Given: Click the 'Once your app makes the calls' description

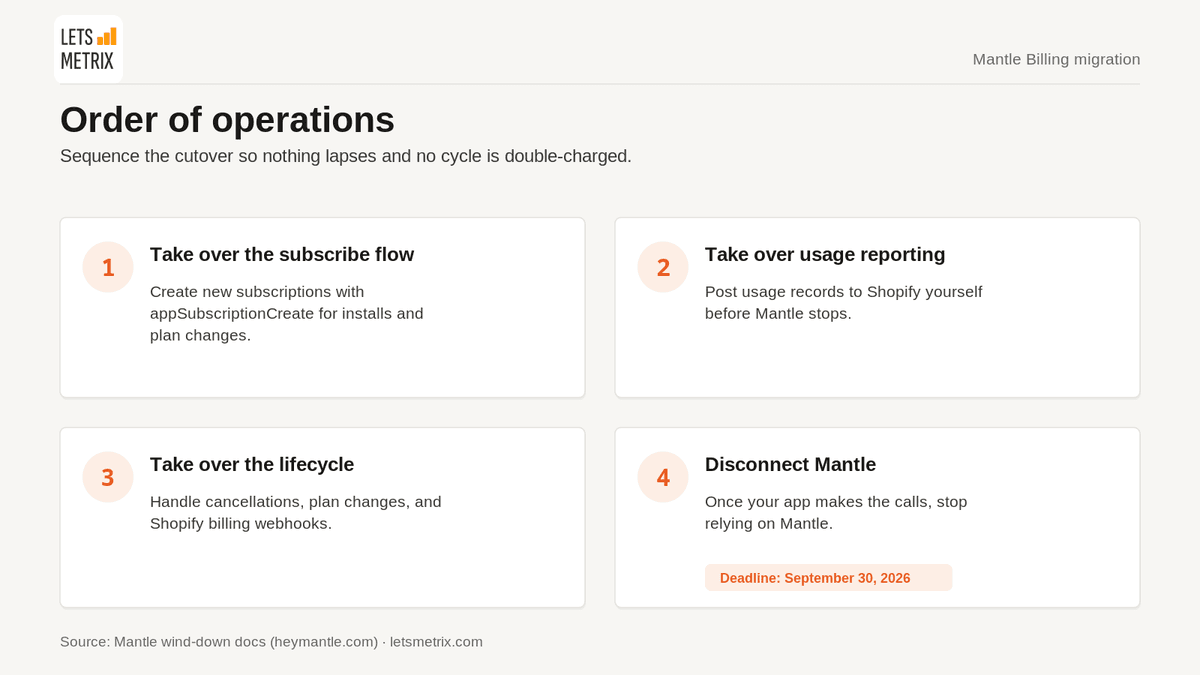Looking at the screenshot, I should [836, 512].
